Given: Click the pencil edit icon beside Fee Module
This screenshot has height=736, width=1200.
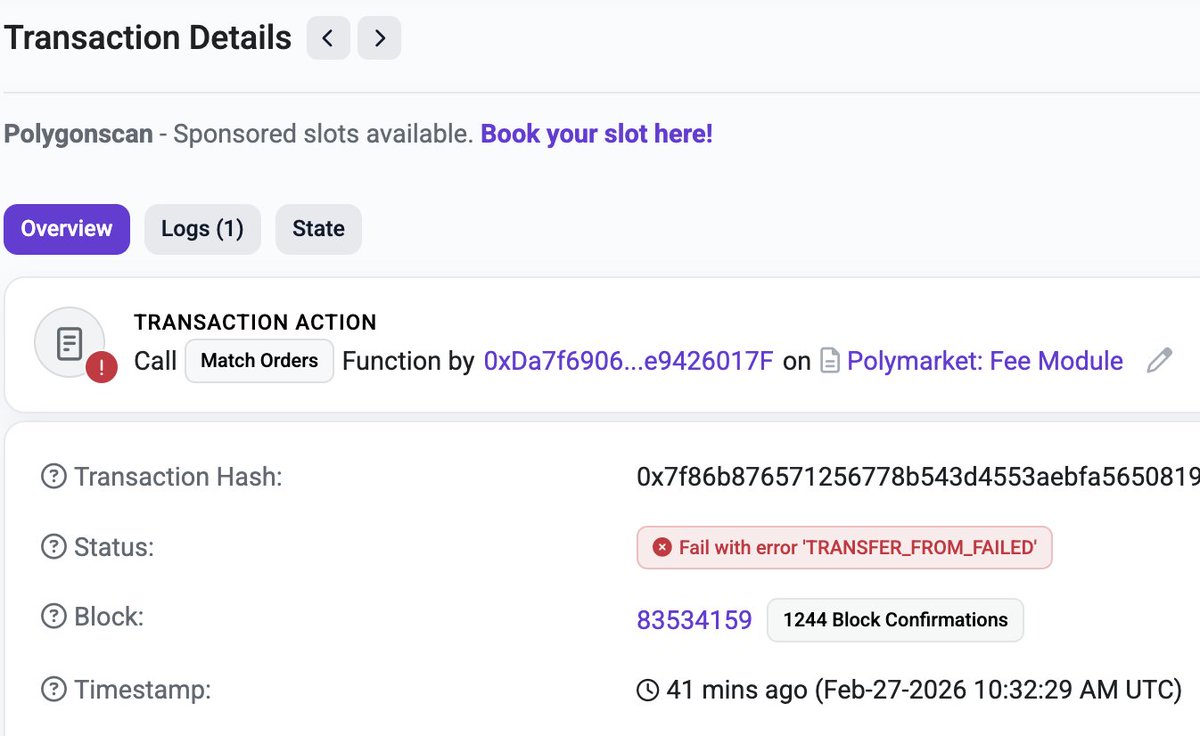Looking at the screenshot, I should click(x=1159, y=361).
